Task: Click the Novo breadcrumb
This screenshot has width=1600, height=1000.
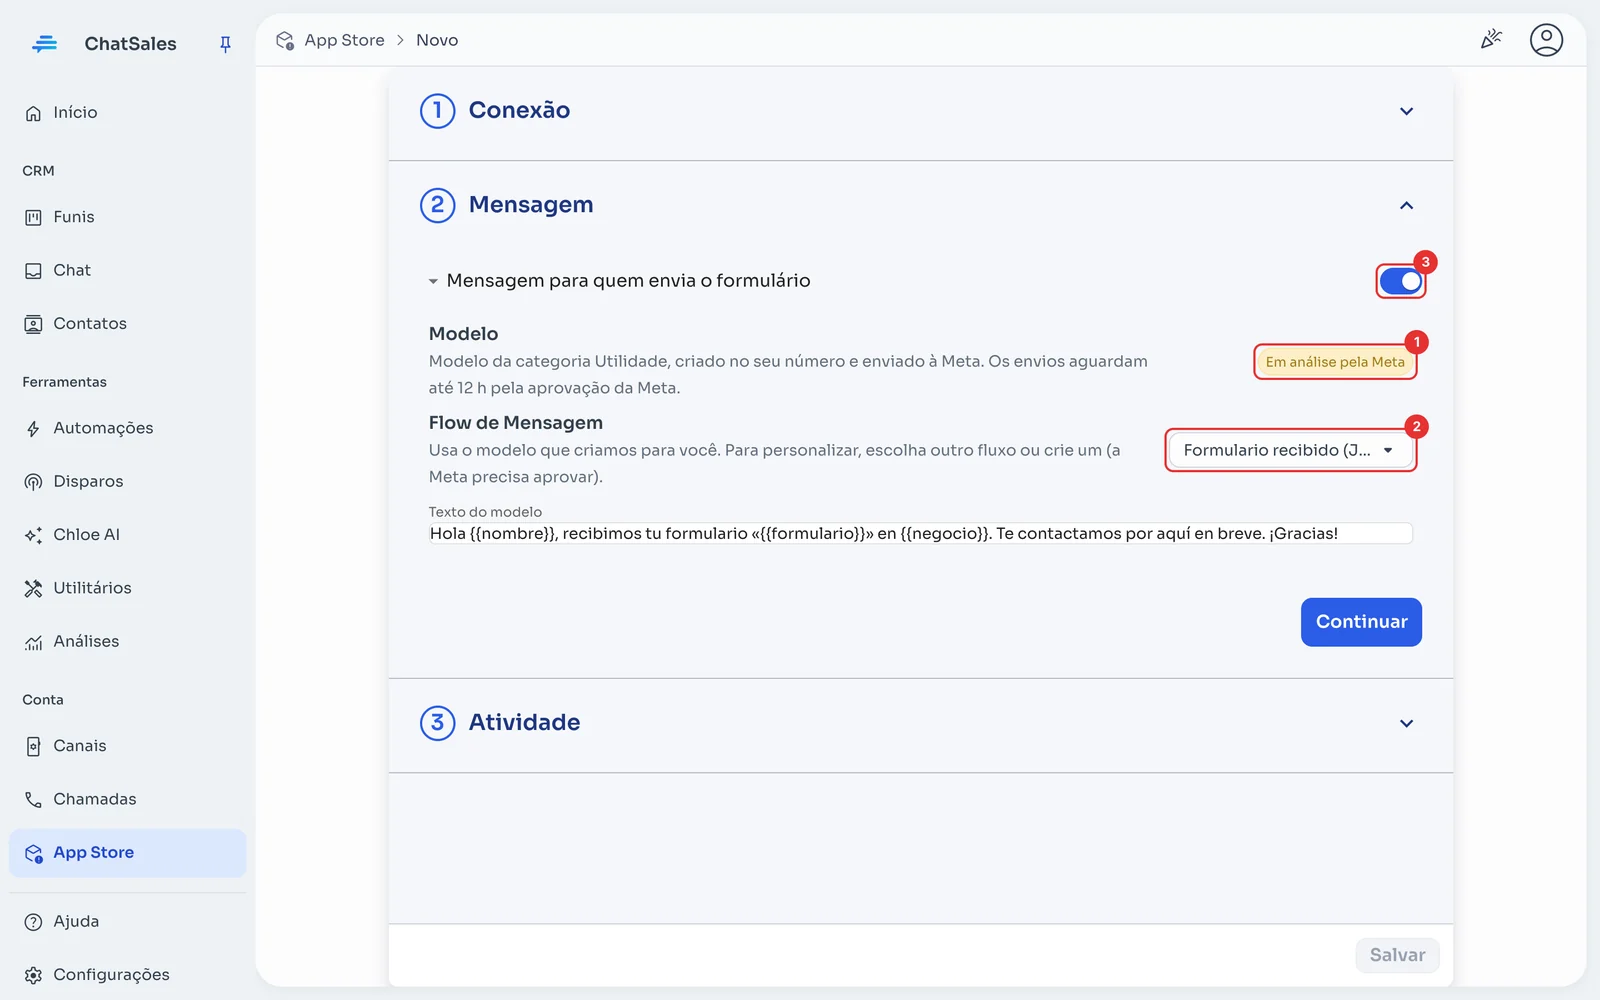Action: pos(437,40)
